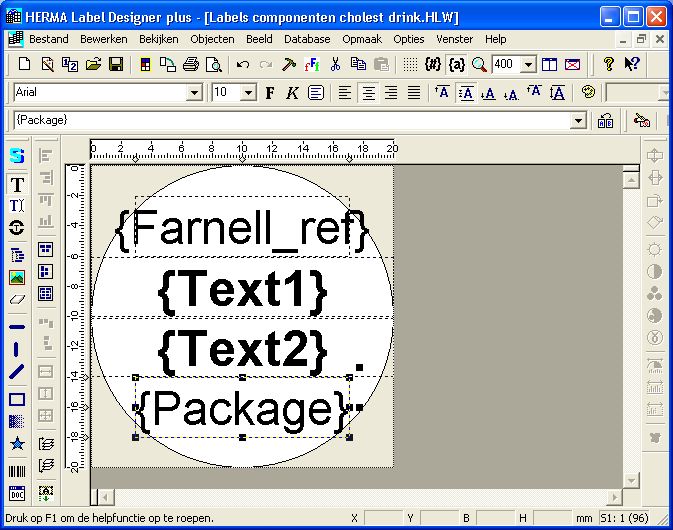
Task: Open the Arial font name dropdown
Action: click(x=194, y=93)
